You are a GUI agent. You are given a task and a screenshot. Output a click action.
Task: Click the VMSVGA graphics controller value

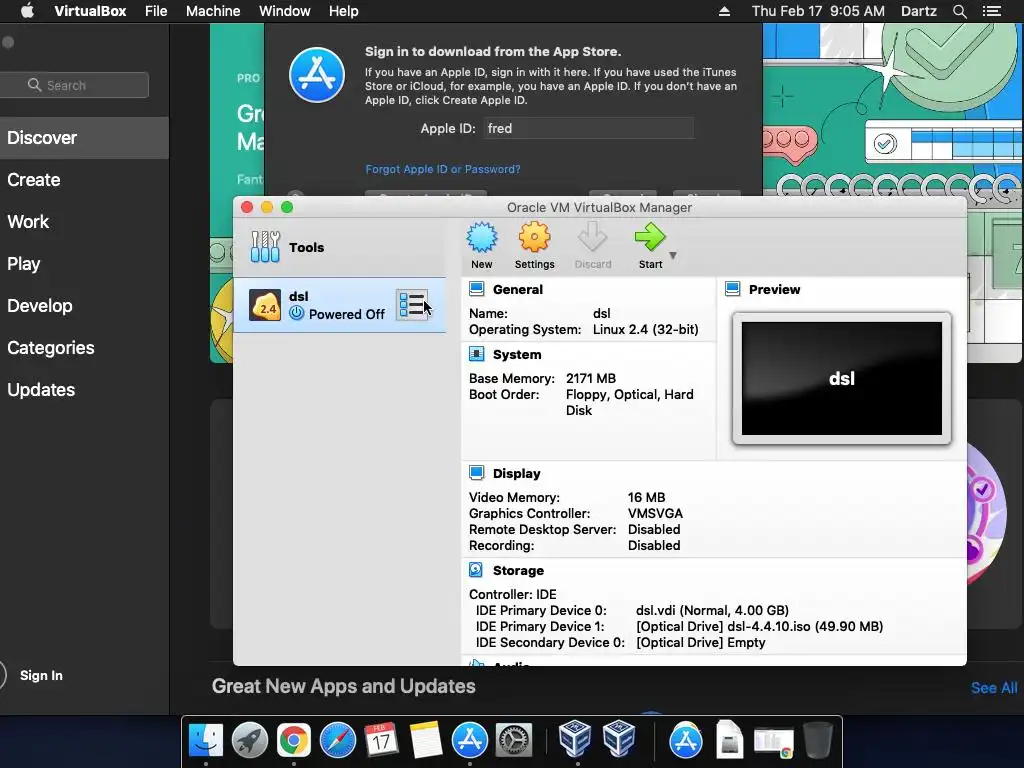click(x=655, y=514)
